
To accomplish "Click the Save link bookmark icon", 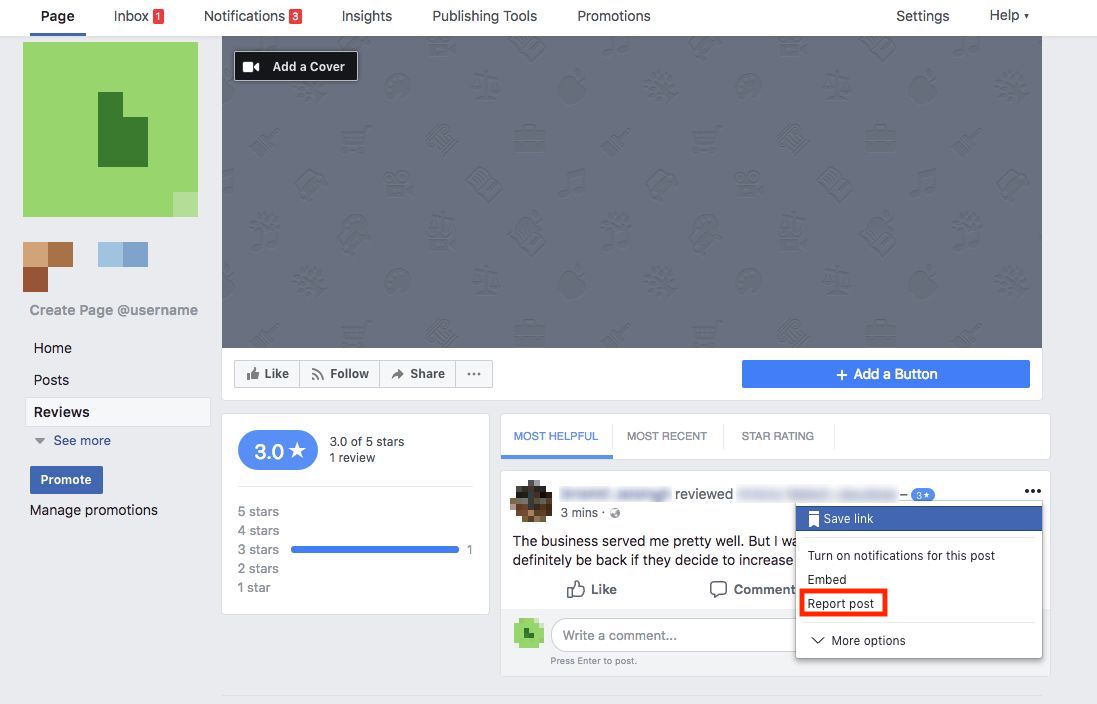I will pyautogui.click(x=814, y=519).
